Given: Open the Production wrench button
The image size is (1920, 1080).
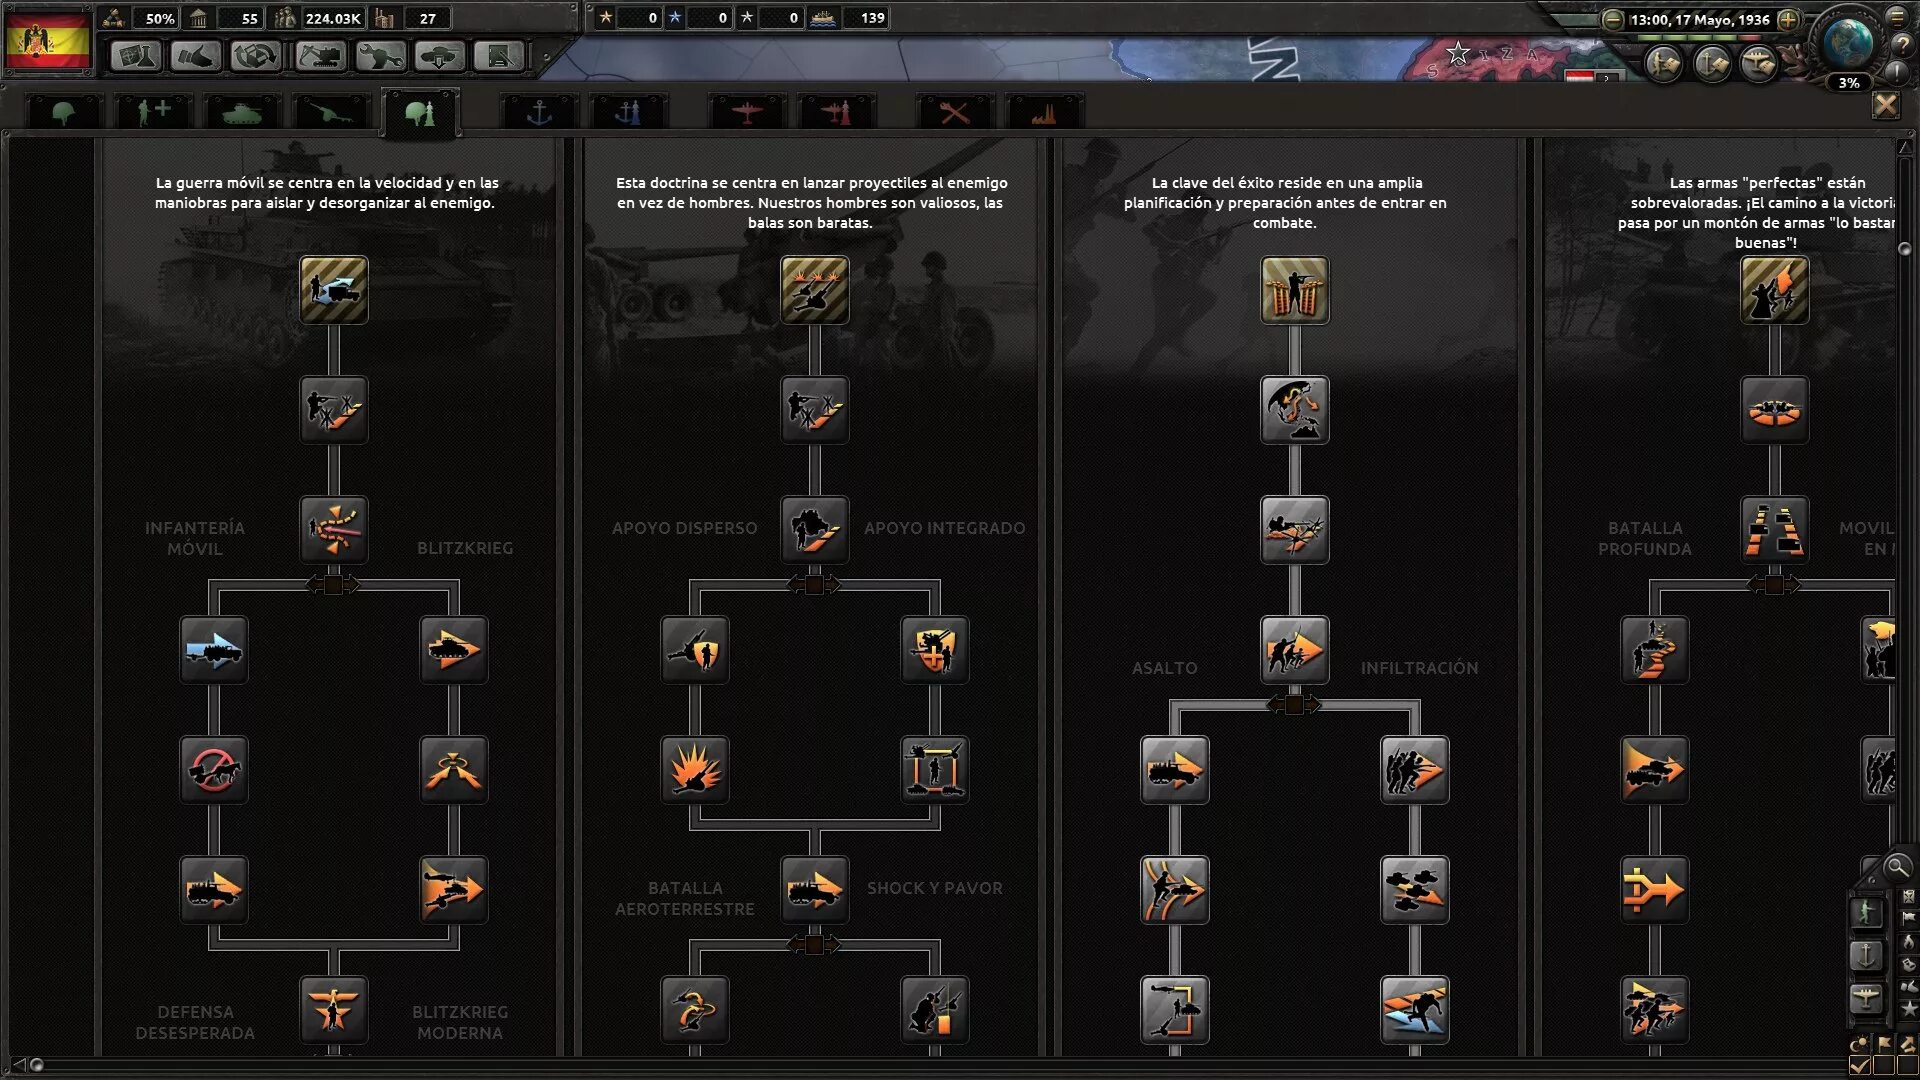Looking at the screenshot, I should [380, 56].
